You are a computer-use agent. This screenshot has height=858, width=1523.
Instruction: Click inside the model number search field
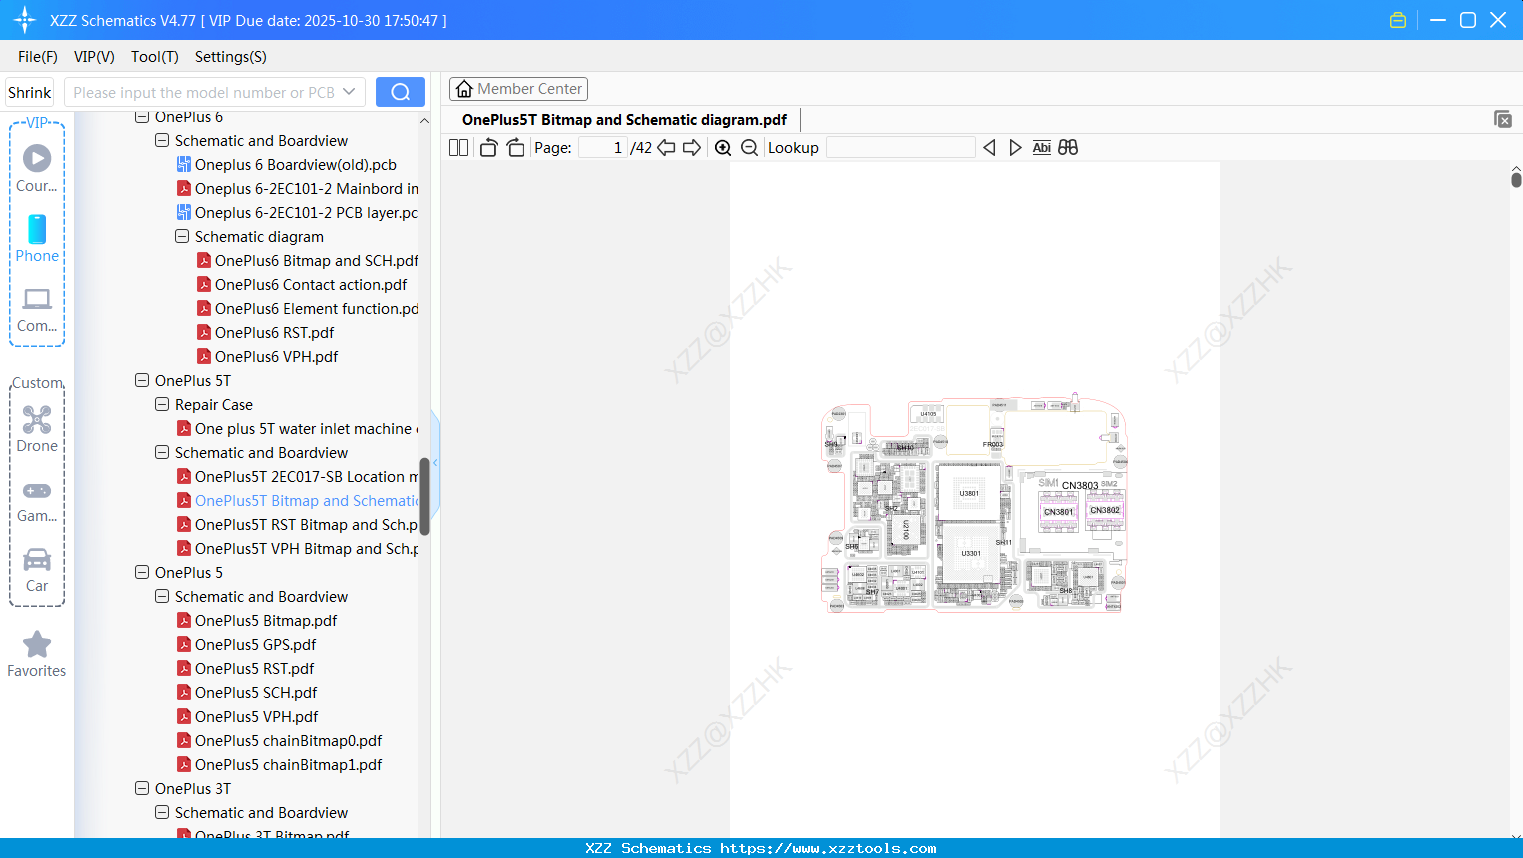210,91
